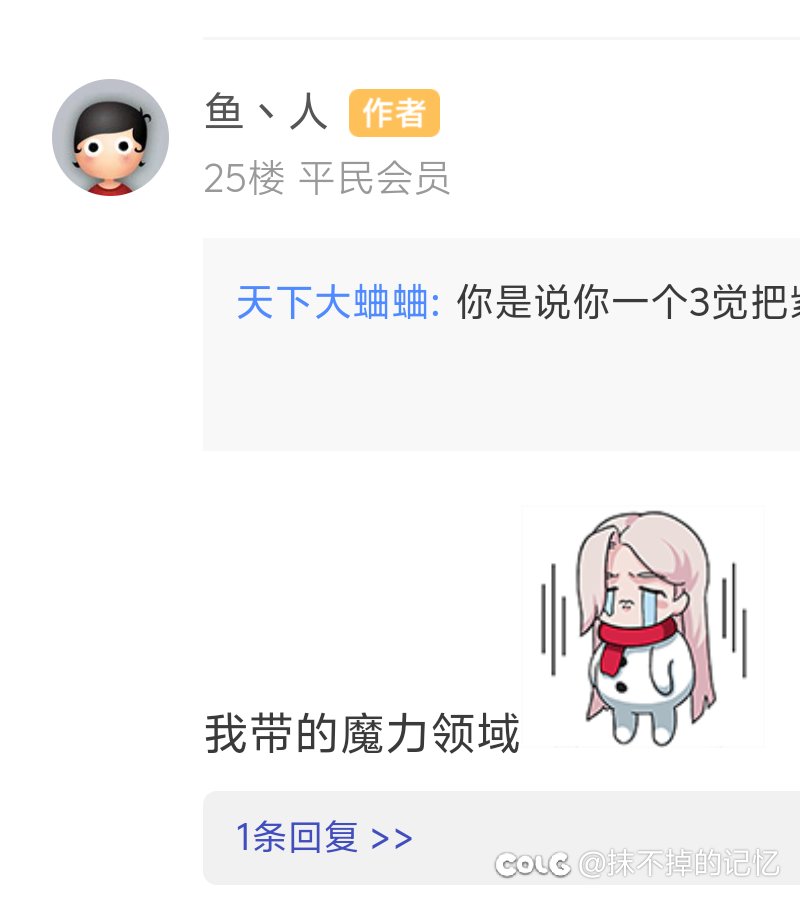Viewport: 800px width, 900px height.
Task: Click the black-haired cartoon face avatar
Action: 110,137
